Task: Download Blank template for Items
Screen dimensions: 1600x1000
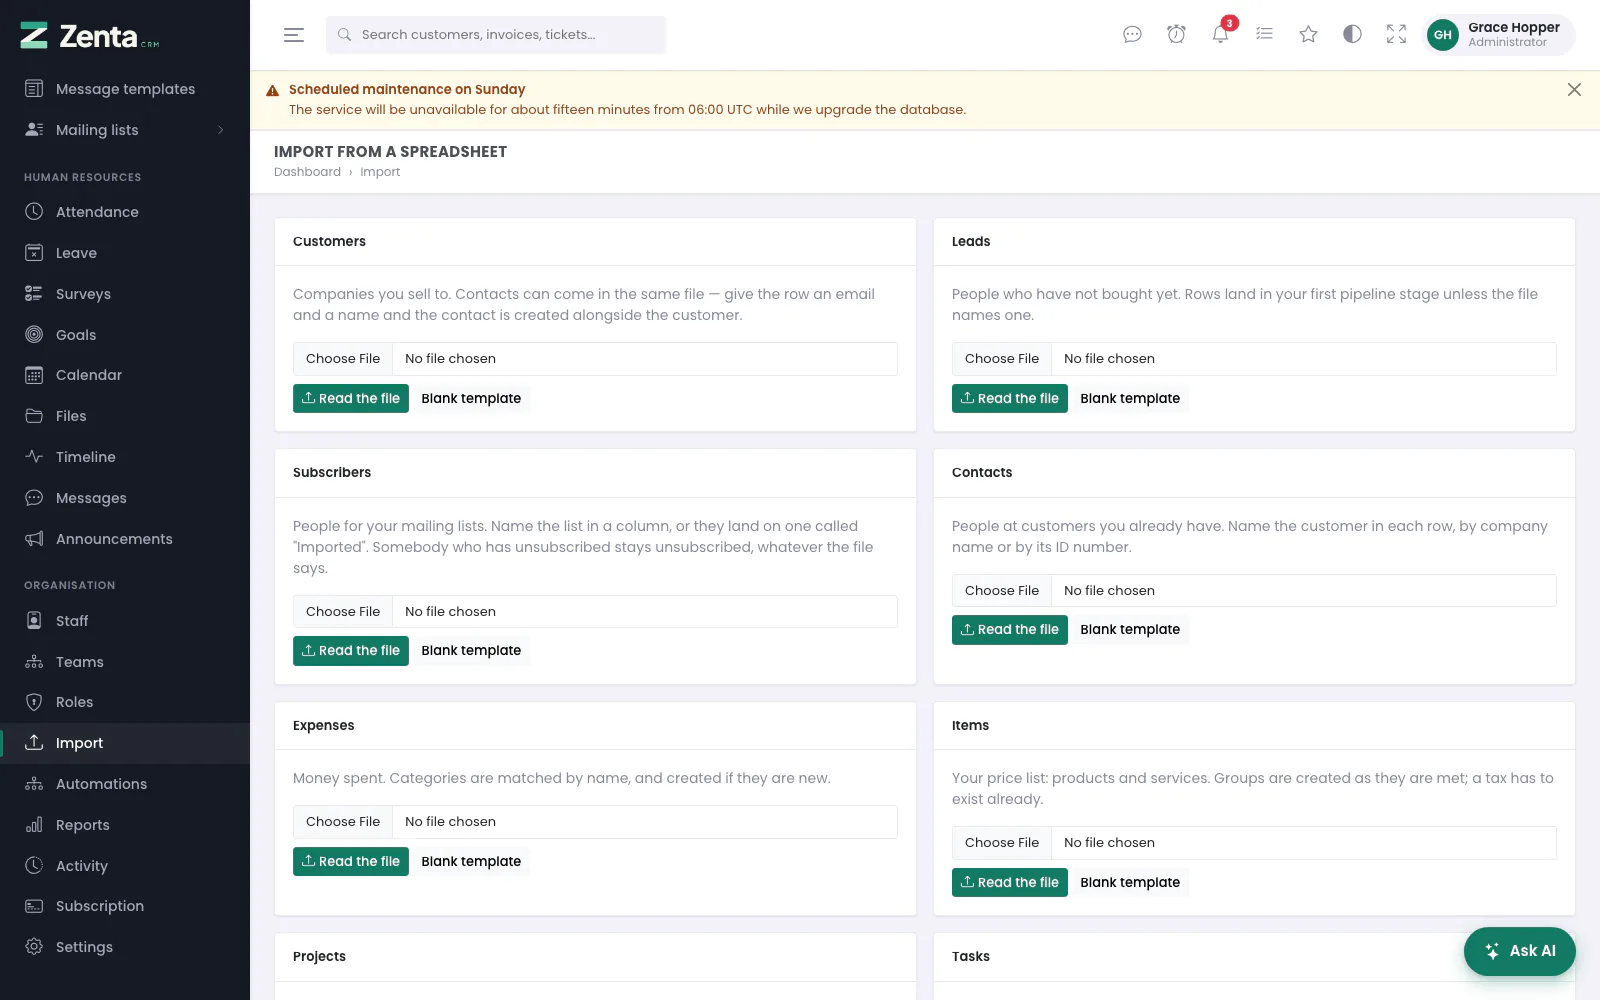Action: tap(1130, 882)
